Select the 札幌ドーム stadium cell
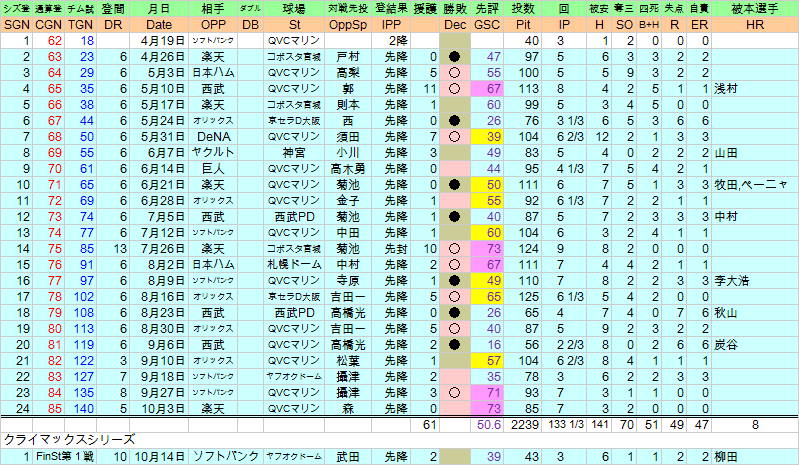Screen dimensions: 799x465 coord(294,265)
